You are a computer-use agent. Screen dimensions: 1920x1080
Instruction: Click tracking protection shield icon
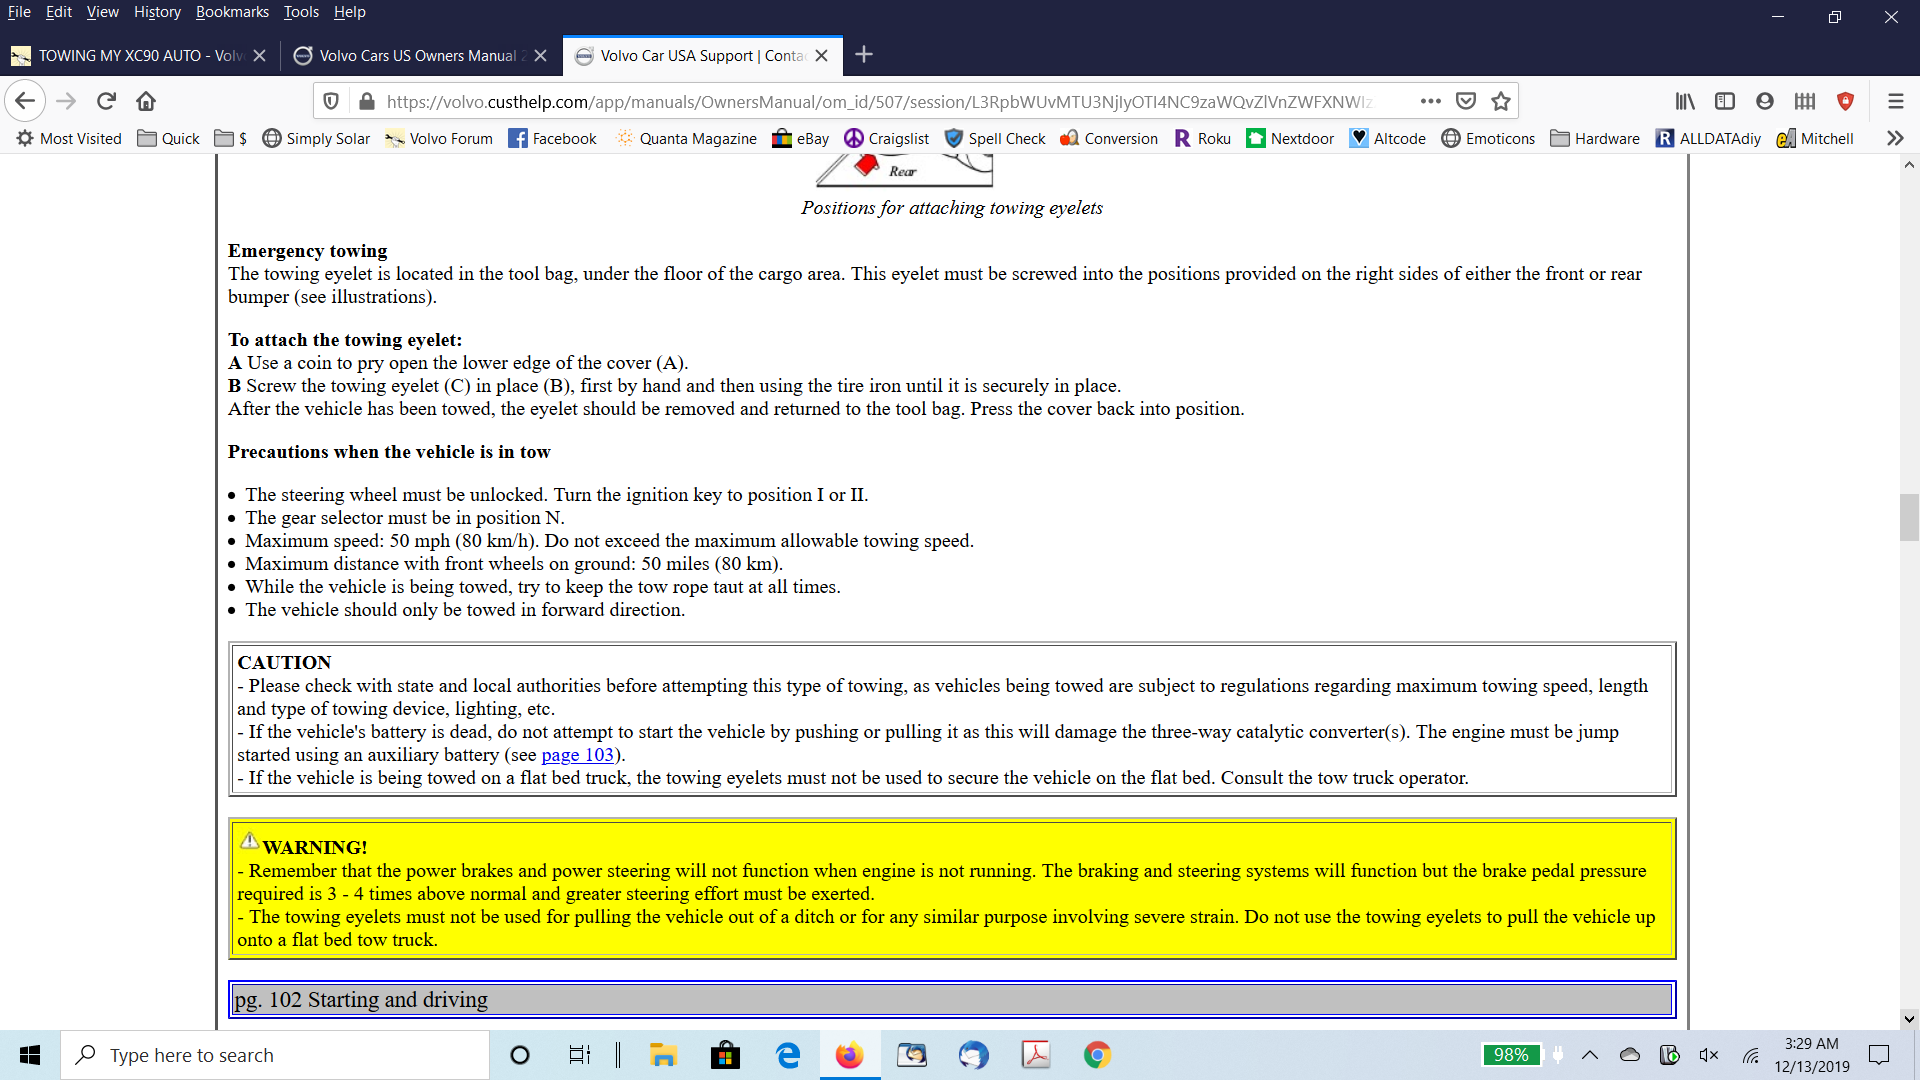point(331,101)
